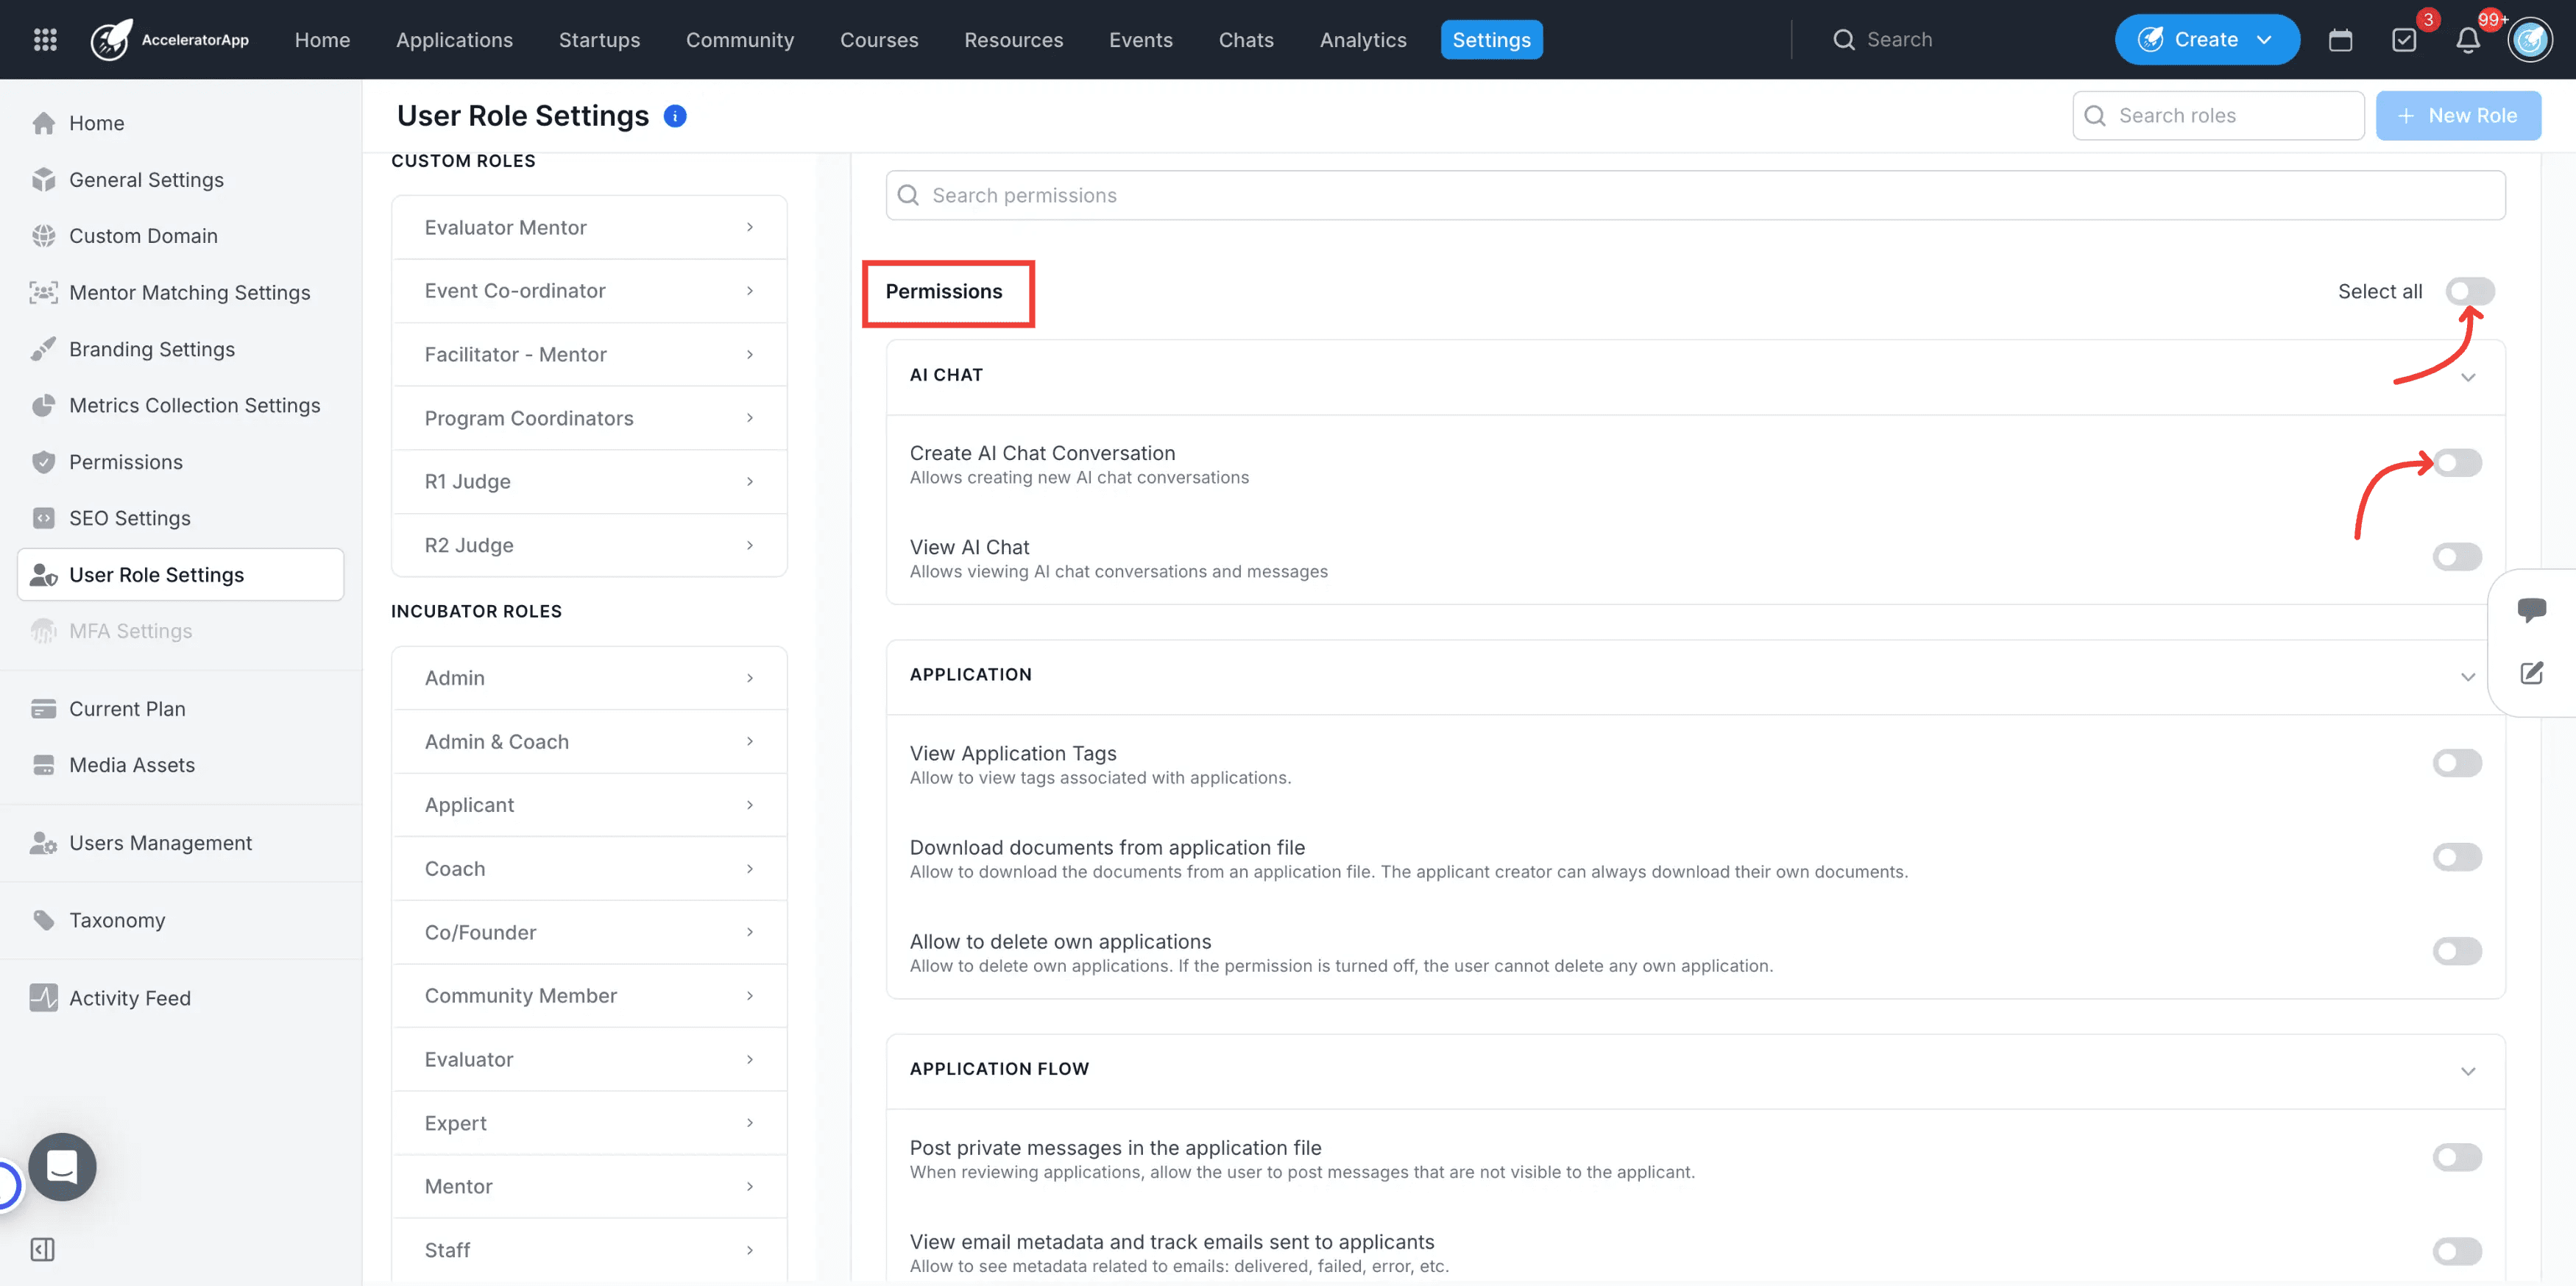The image size is (2576, 1286).
Task: Open the calendar icon in top bar
Action: click(2340, 40)
